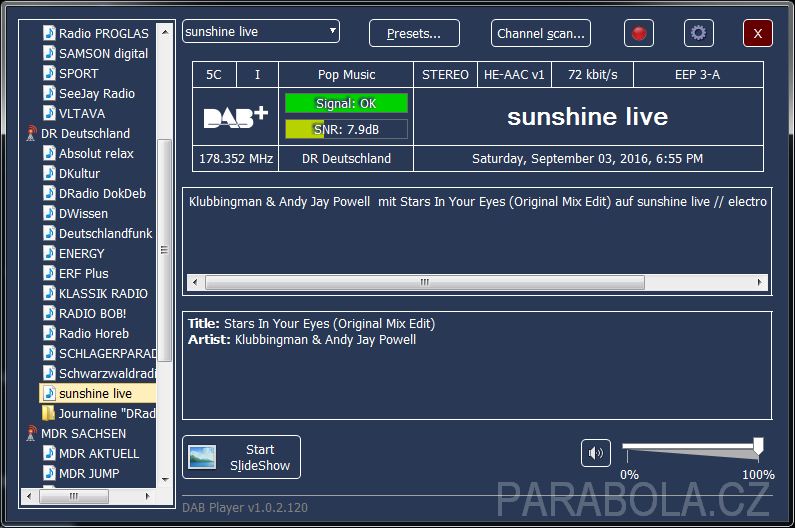Click the Signal: OK indicator
This screenshot has height=528, width=796.
(x=346, y=104)
